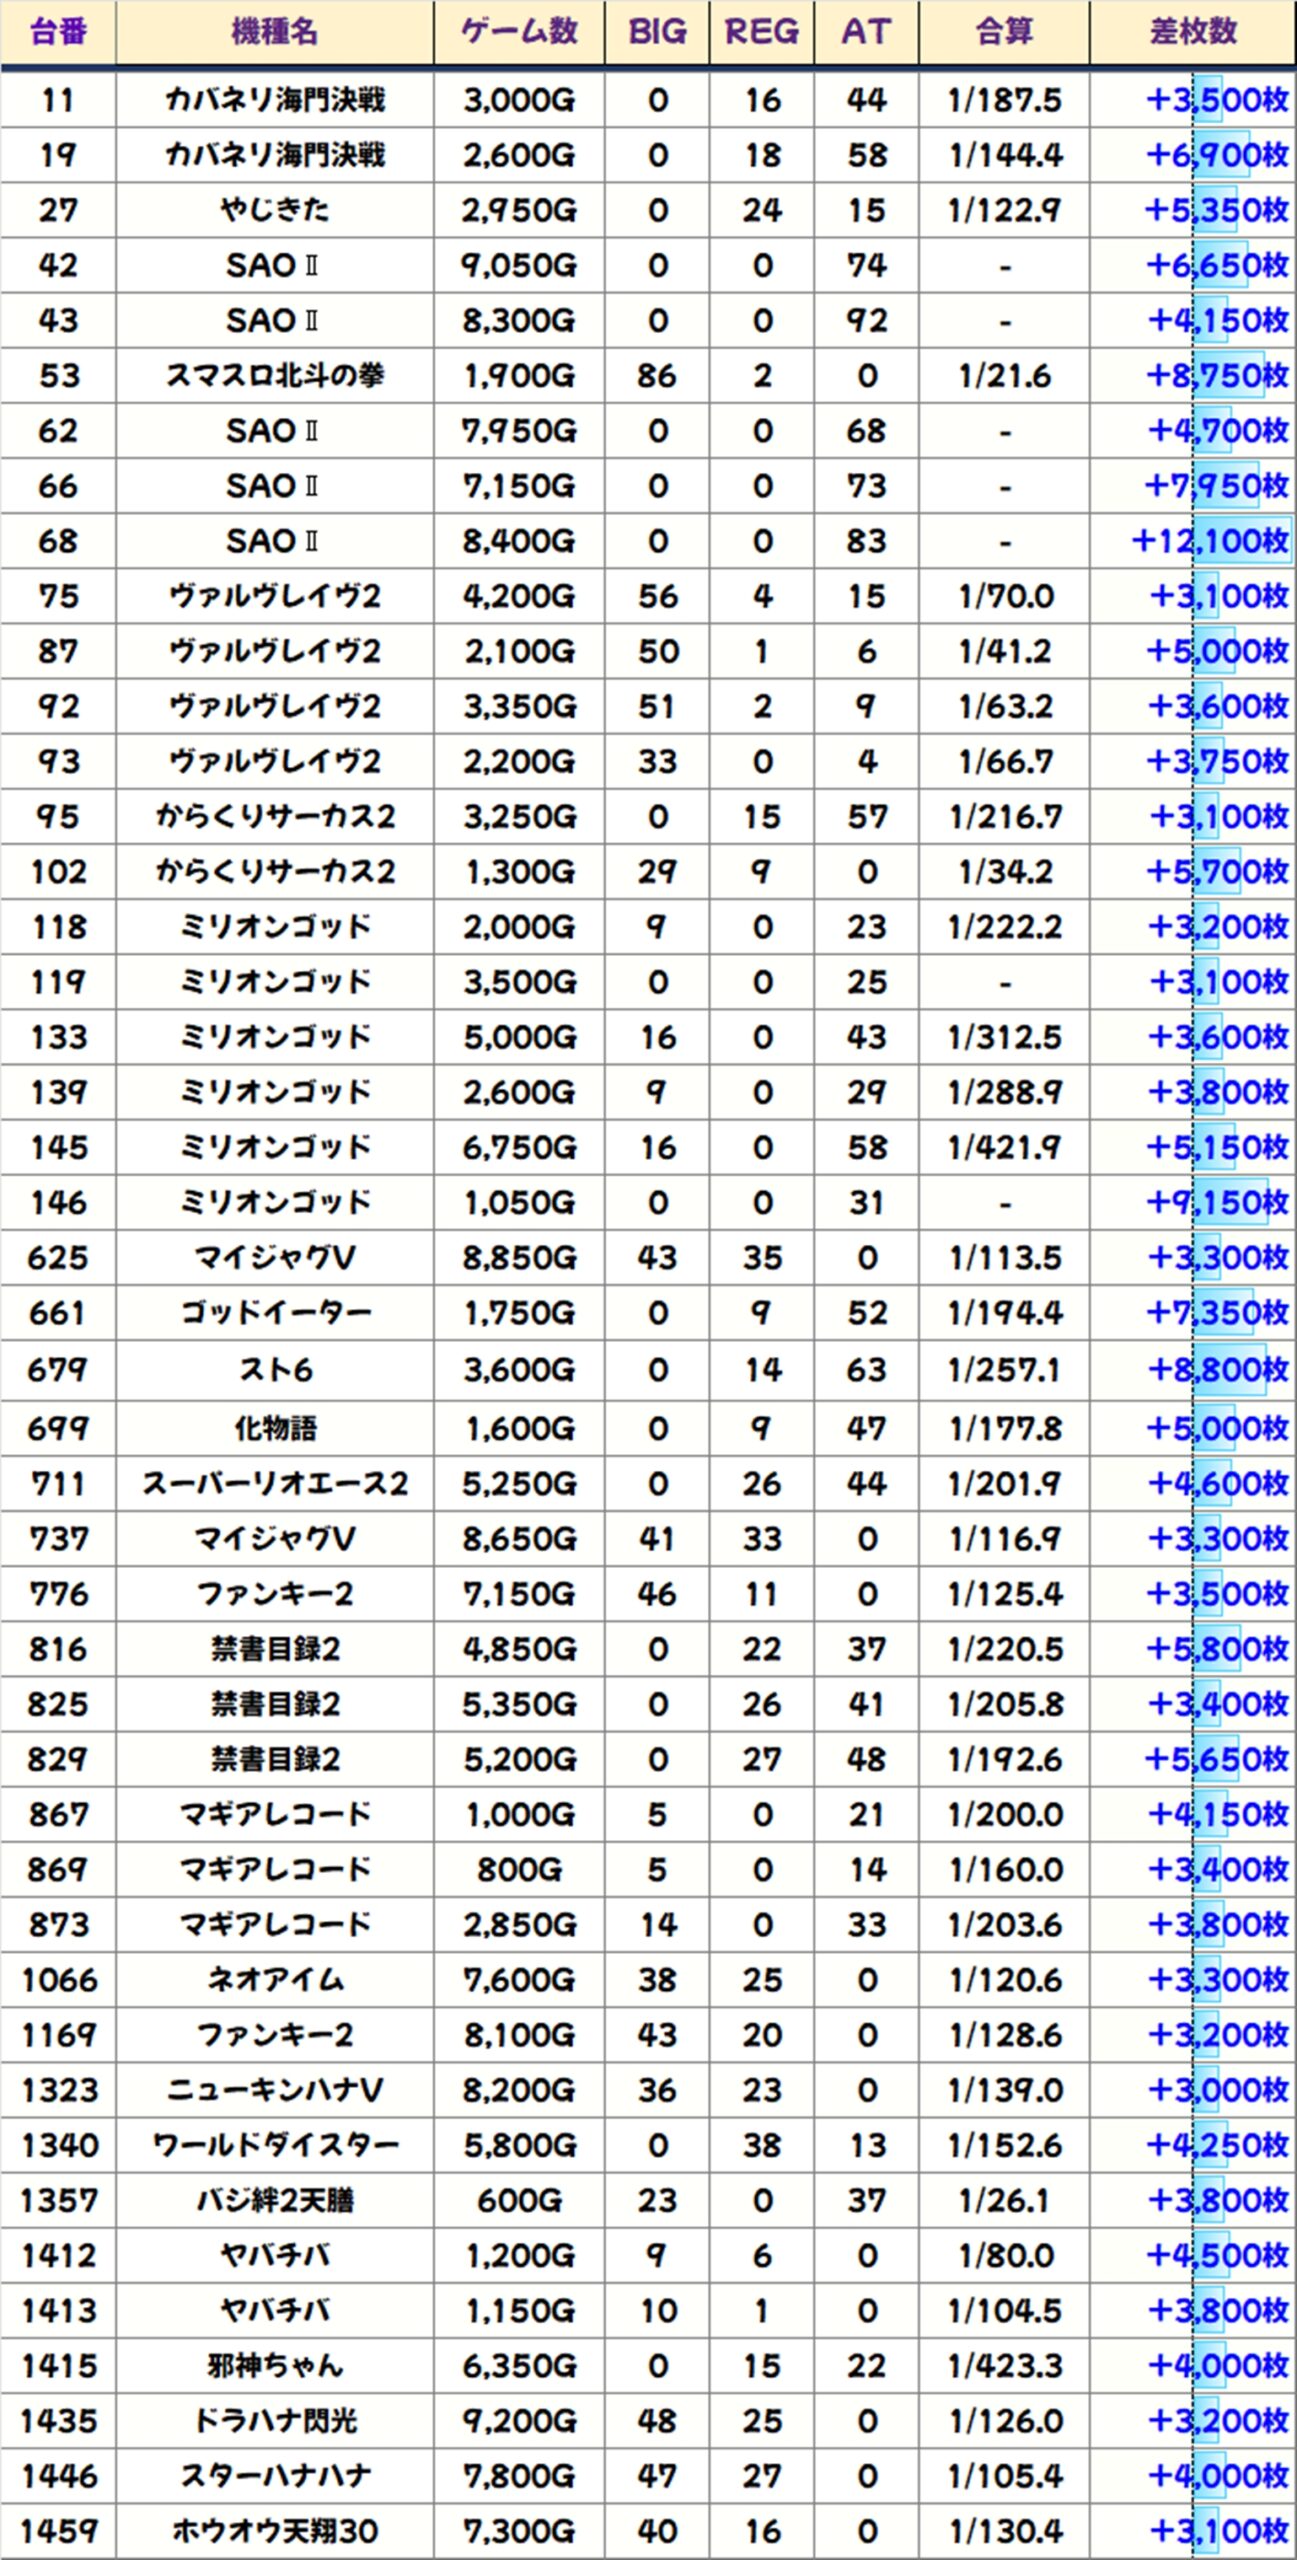1297x2560 pixels.
Task: Select the machine name "ニューキンハナV"
Action: pos(274,2089)
